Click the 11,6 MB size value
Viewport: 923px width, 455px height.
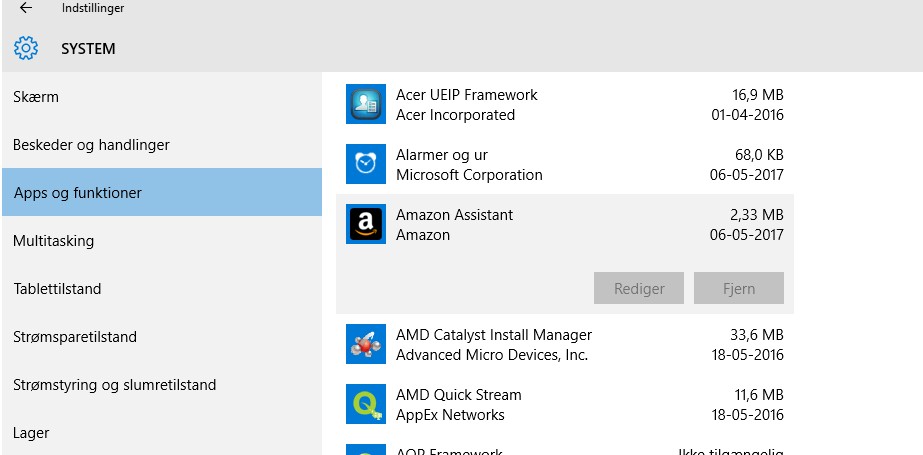(759, 395)
